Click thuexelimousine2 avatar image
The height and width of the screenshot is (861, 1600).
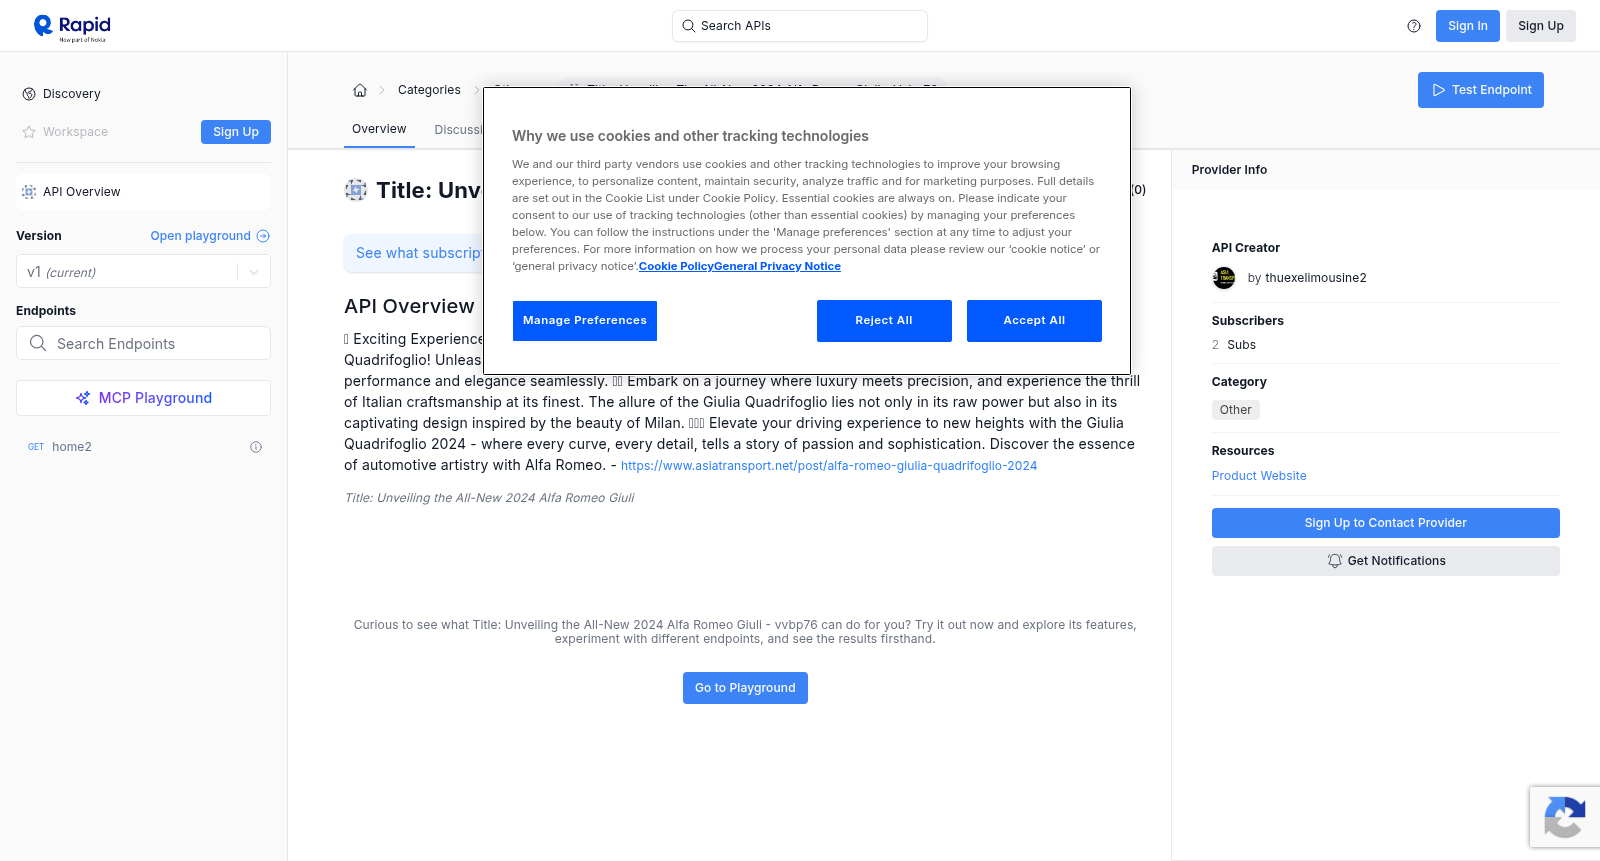(x=1224, y=278)
